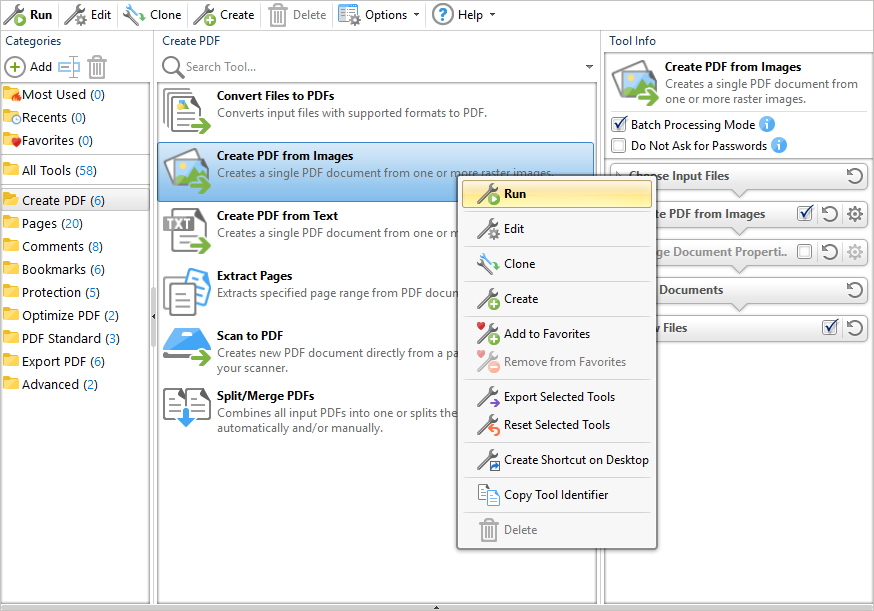The height and width of the screenshot is (611, 874).
Task: Click the Edit button in the toolbar
Action: pyautogui.click(x=88, y=15)
